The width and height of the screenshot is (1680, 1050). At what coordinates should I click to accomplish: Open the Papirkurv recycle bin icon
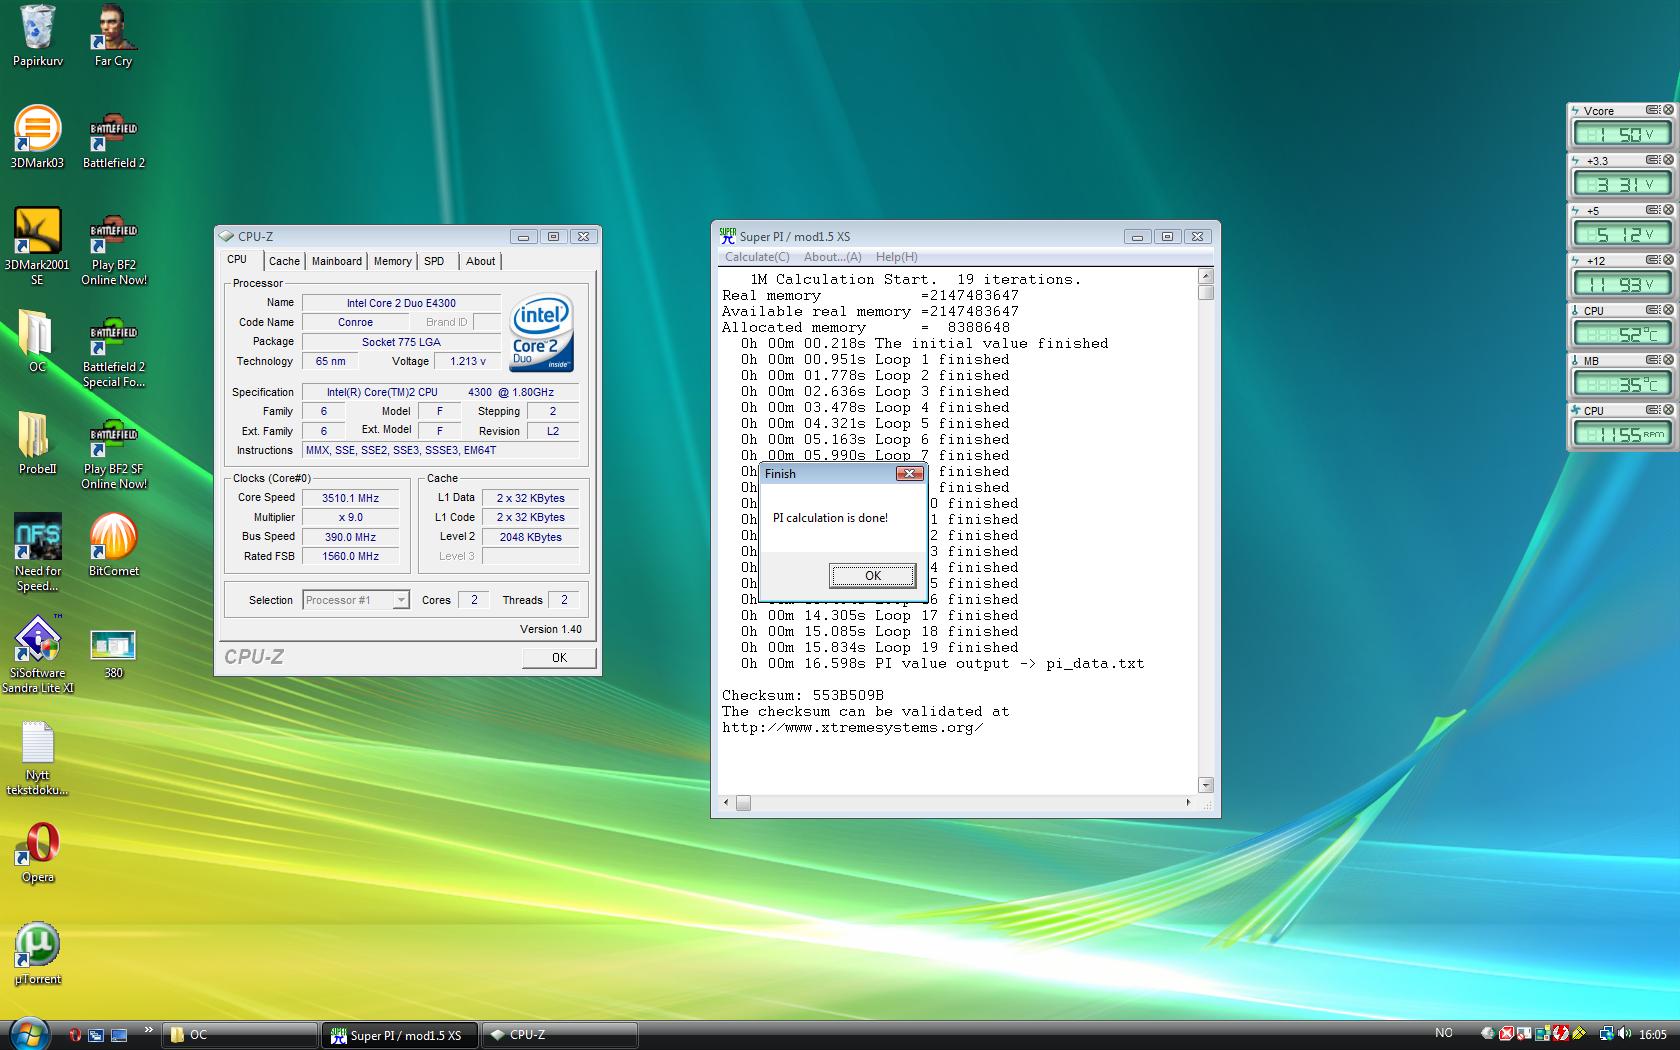click(38, 36)
